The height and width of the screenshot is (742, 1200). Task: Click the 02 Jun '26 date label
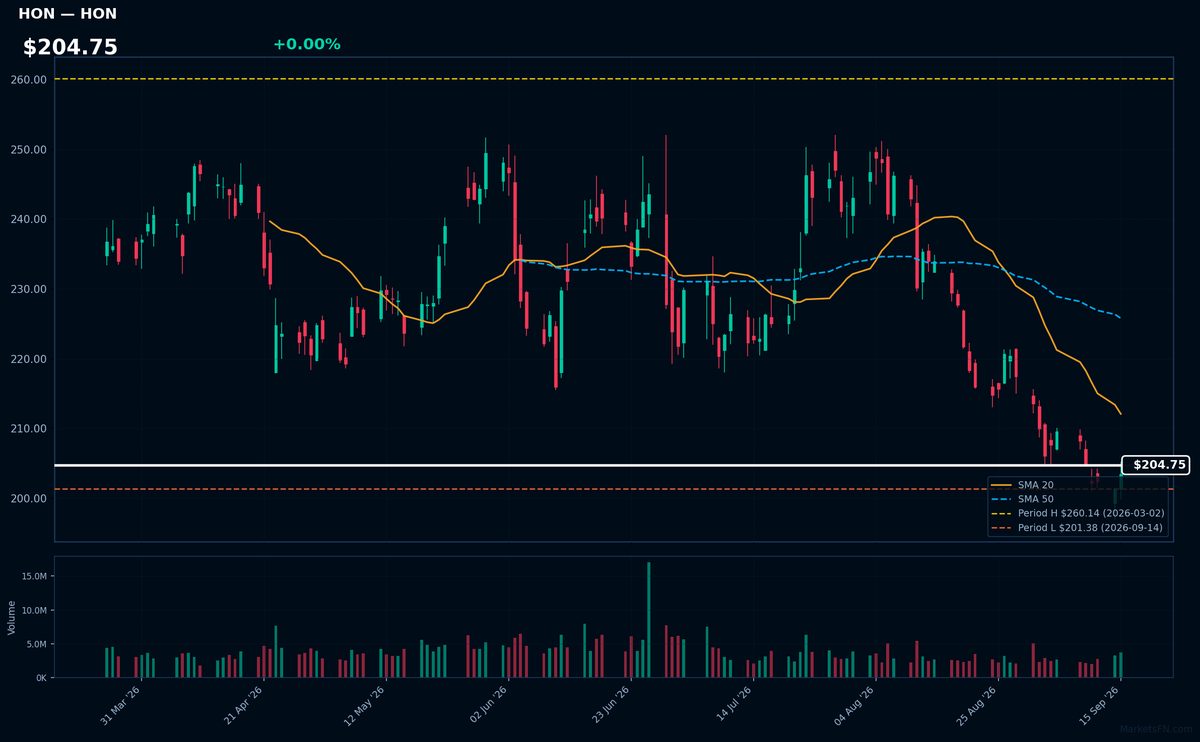click(x=487, y=706)
